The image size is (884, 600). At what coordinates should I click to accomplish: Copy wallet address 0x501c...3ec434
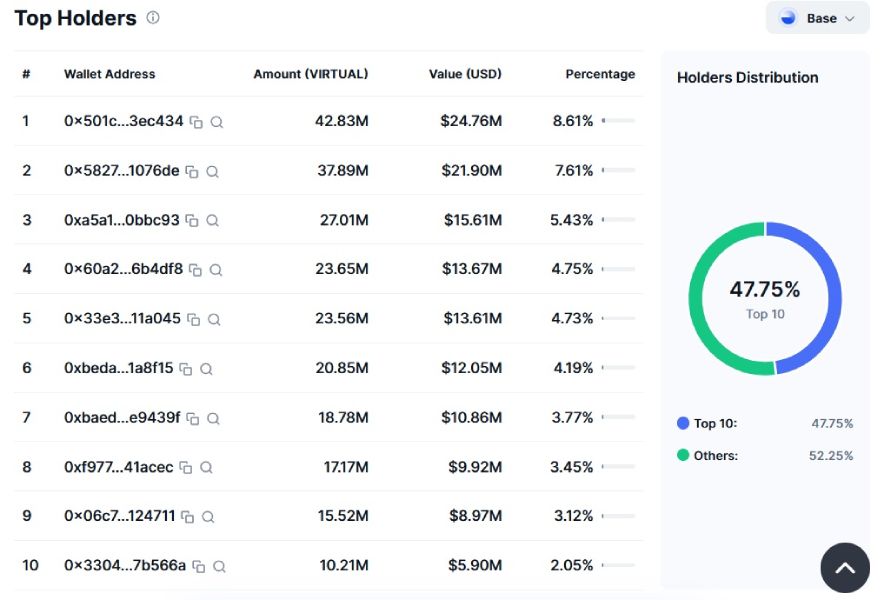(x=196, y=122)
